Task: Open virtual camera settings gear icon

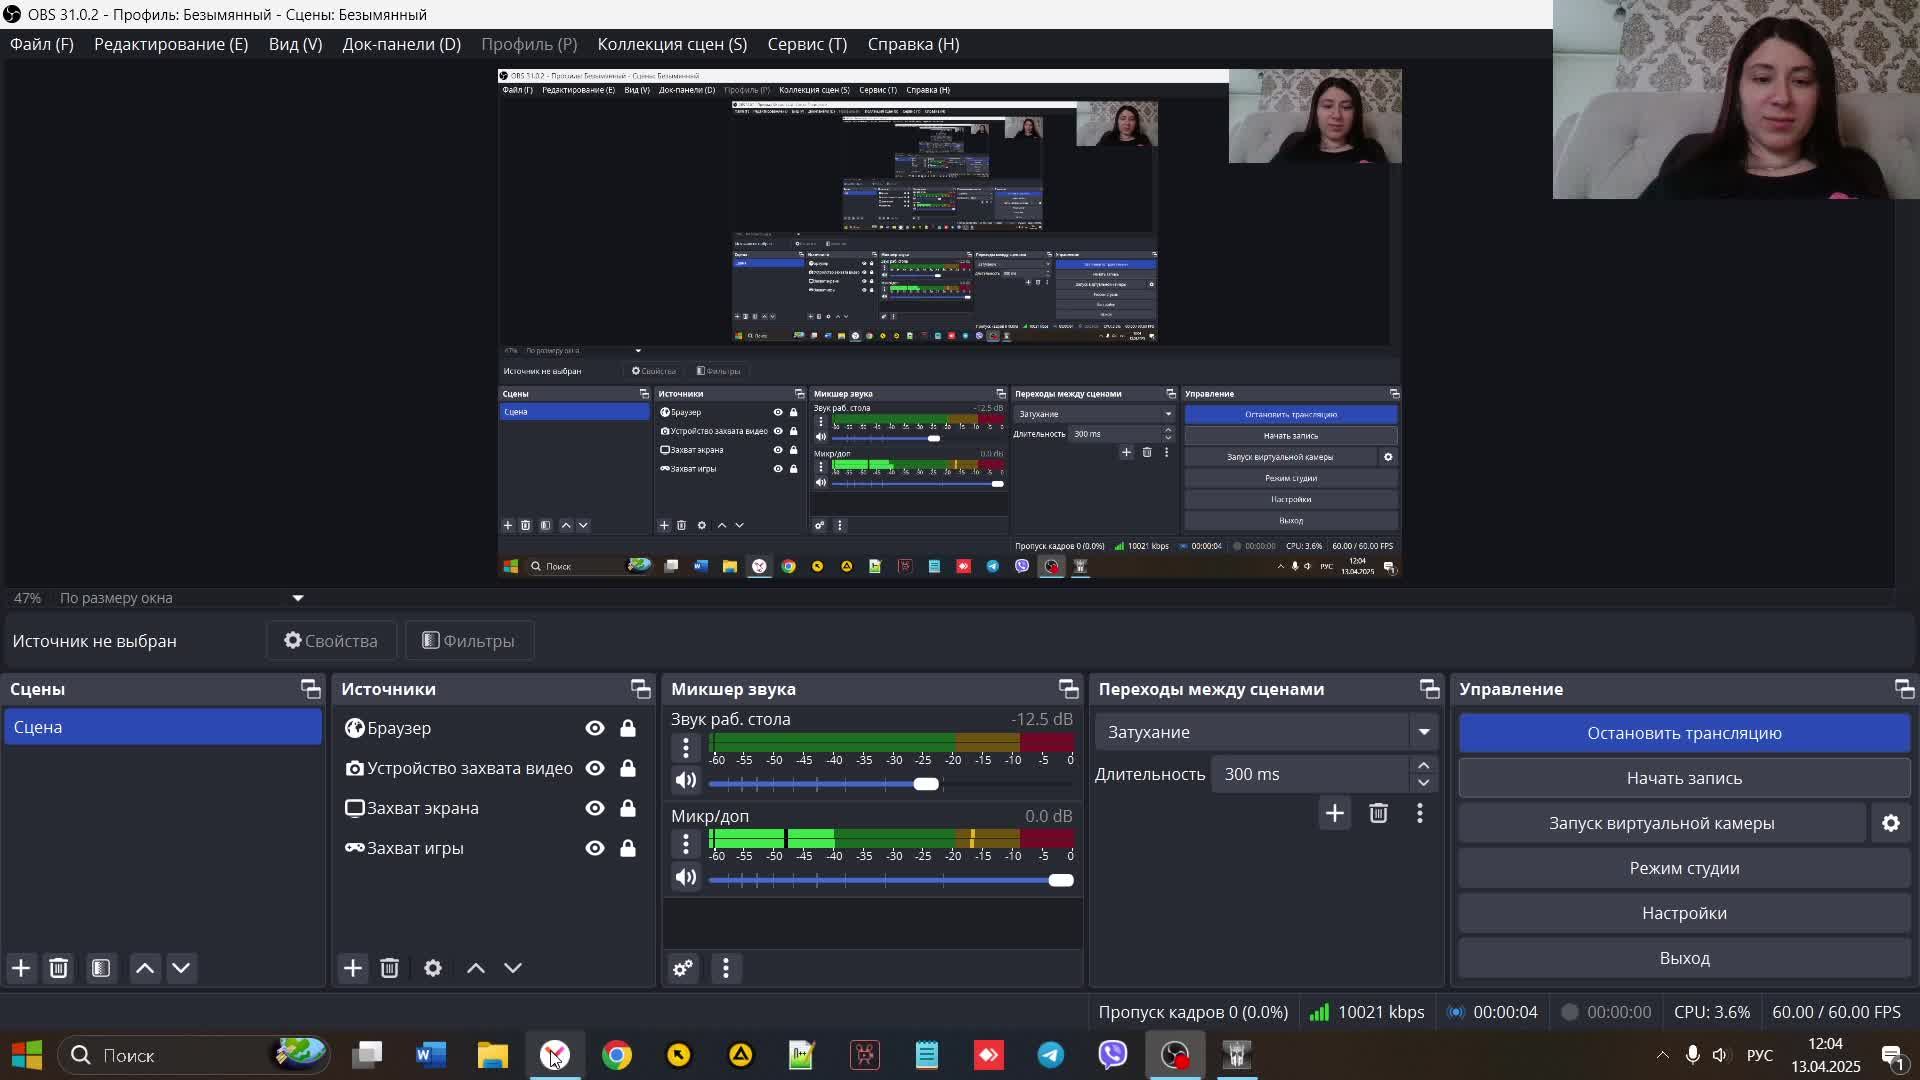Action: coord(1891,823)
